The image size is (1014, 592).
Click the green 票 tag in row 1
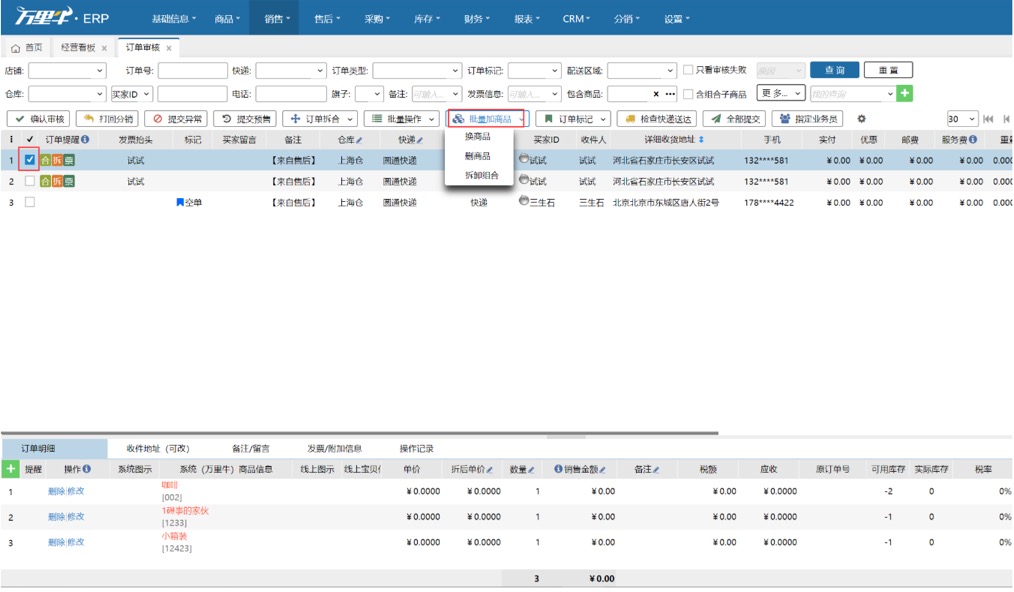click(x=69, y=160)
